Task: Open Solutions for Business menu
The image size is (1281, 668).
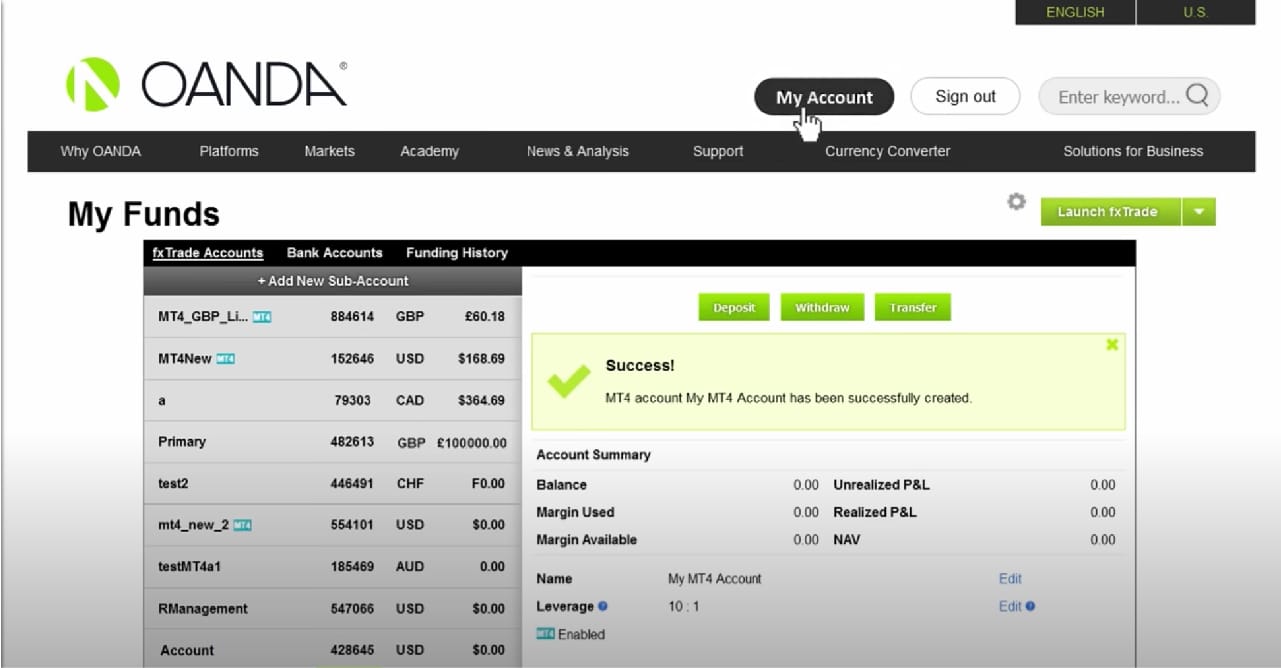Action: (x=1133, y=151)
